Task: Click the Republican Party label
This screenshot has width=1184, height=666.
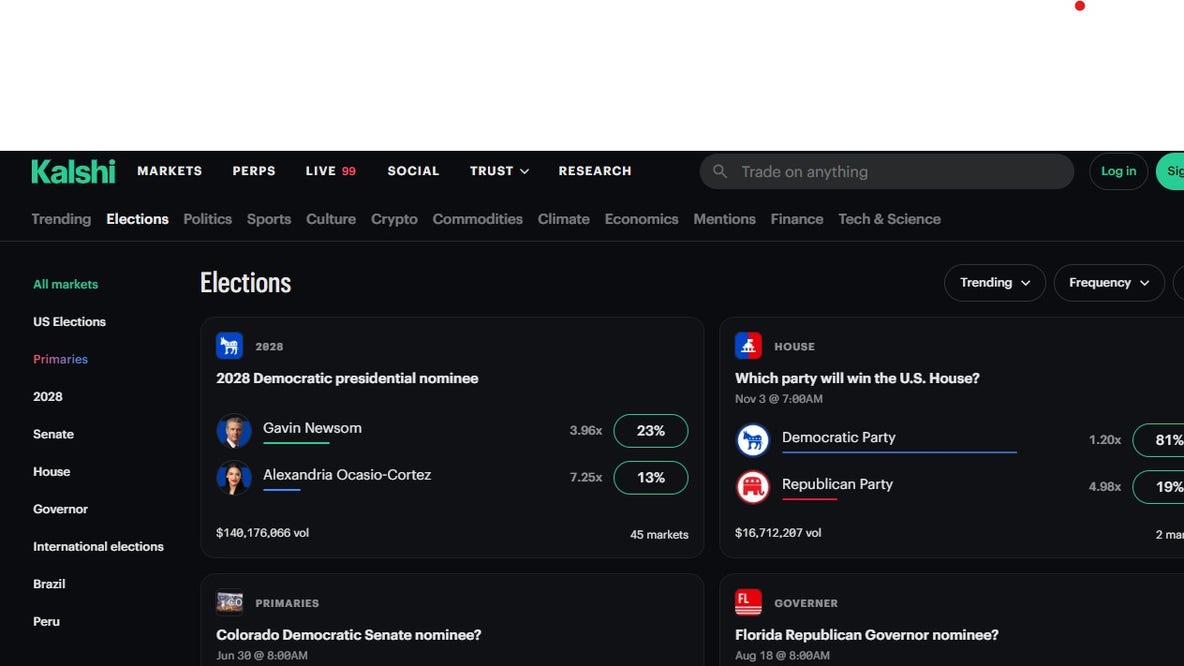Action: [837, 484]
